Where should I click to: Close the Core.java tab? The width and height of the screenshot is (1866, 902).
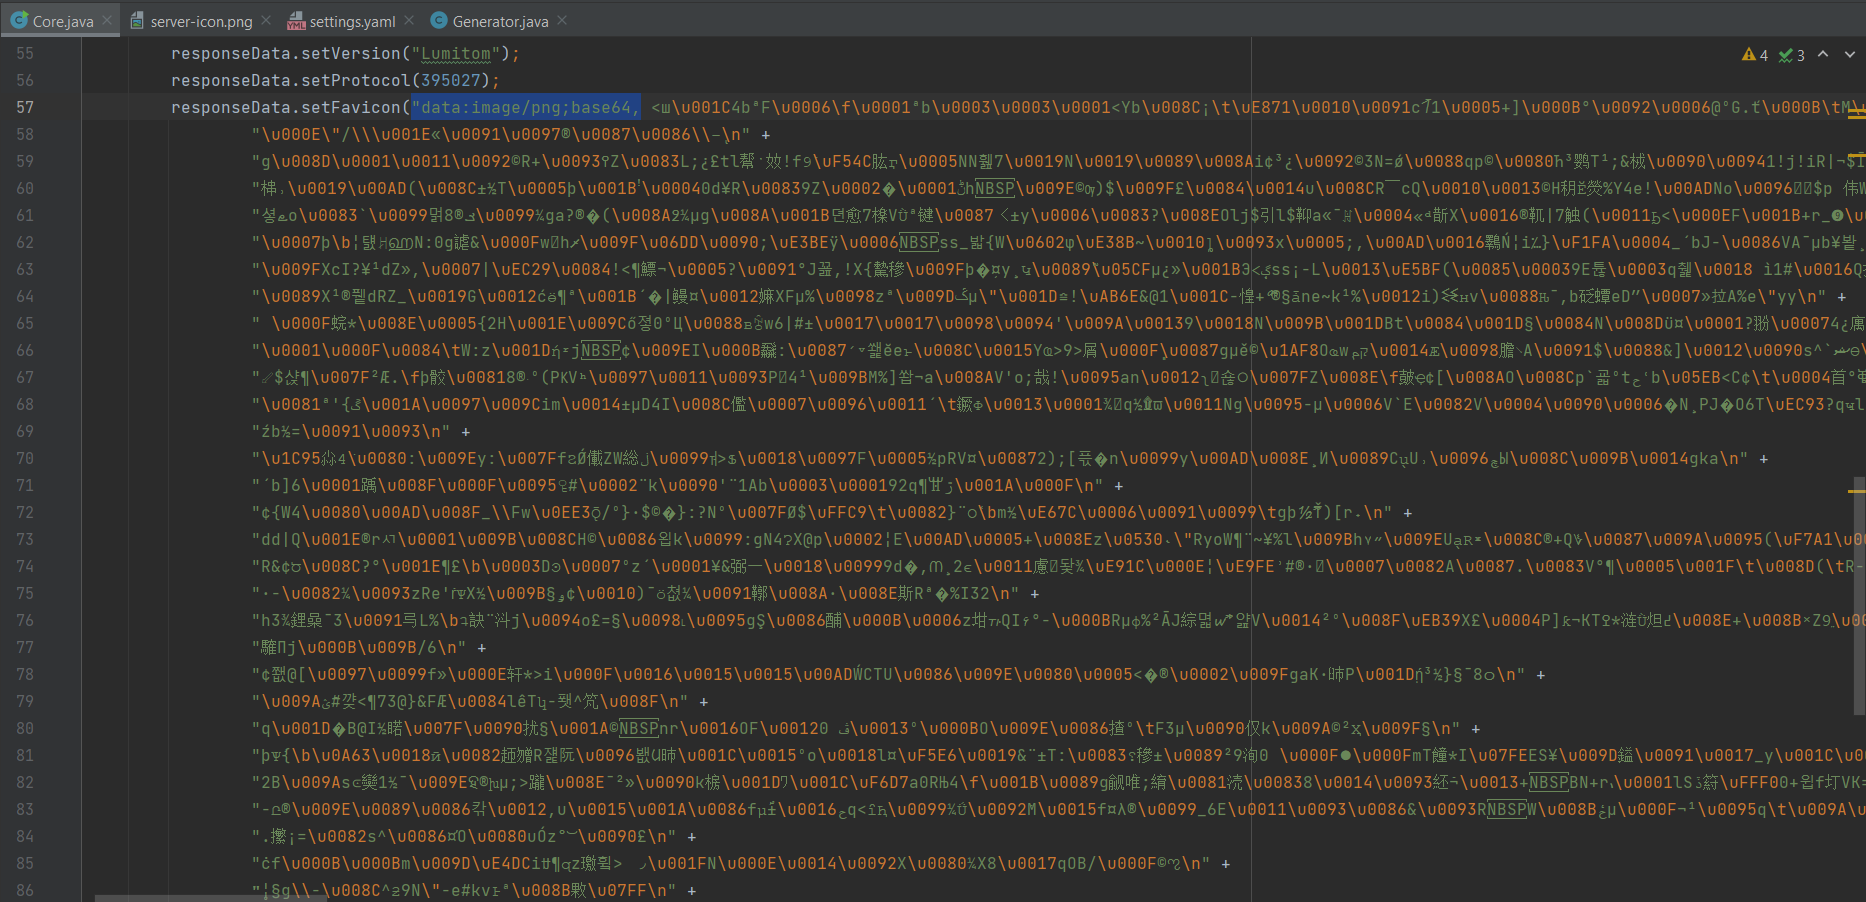pos(106,19)
